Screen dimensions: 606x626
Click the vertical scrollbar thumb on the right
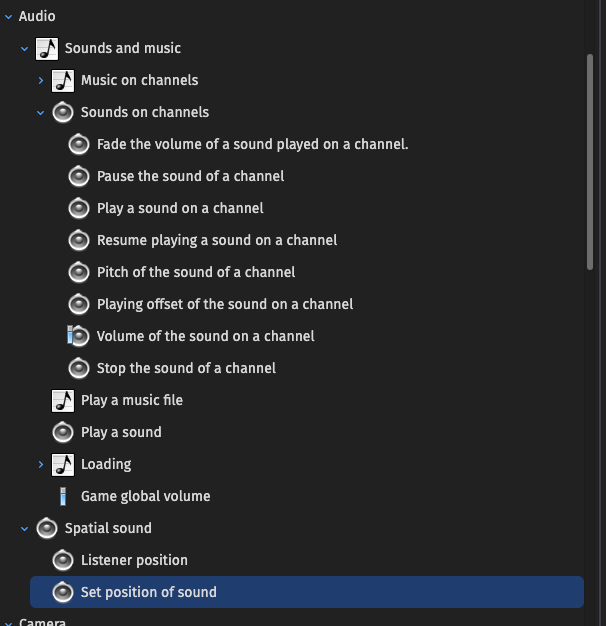pos(590,162)
